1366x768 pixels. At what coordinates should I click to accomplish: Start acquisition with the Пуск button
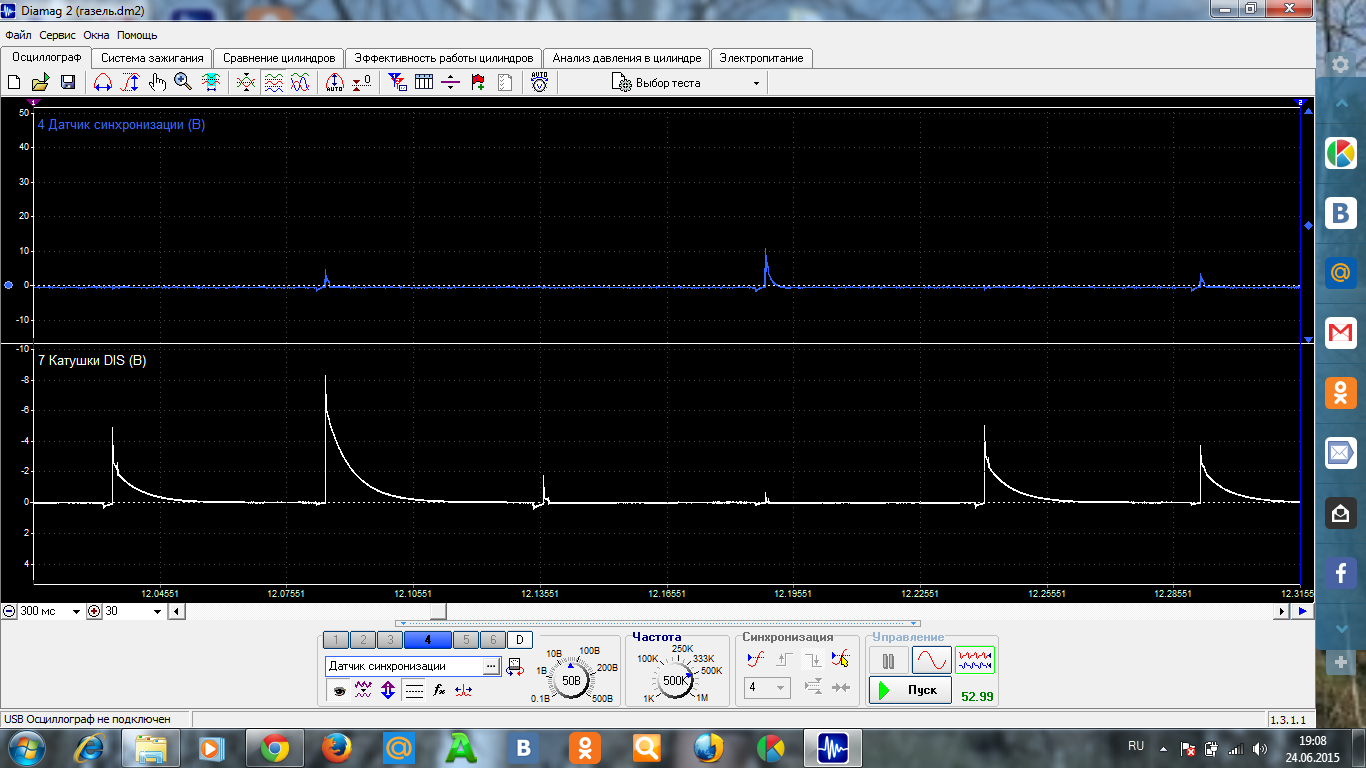[910, 690]
